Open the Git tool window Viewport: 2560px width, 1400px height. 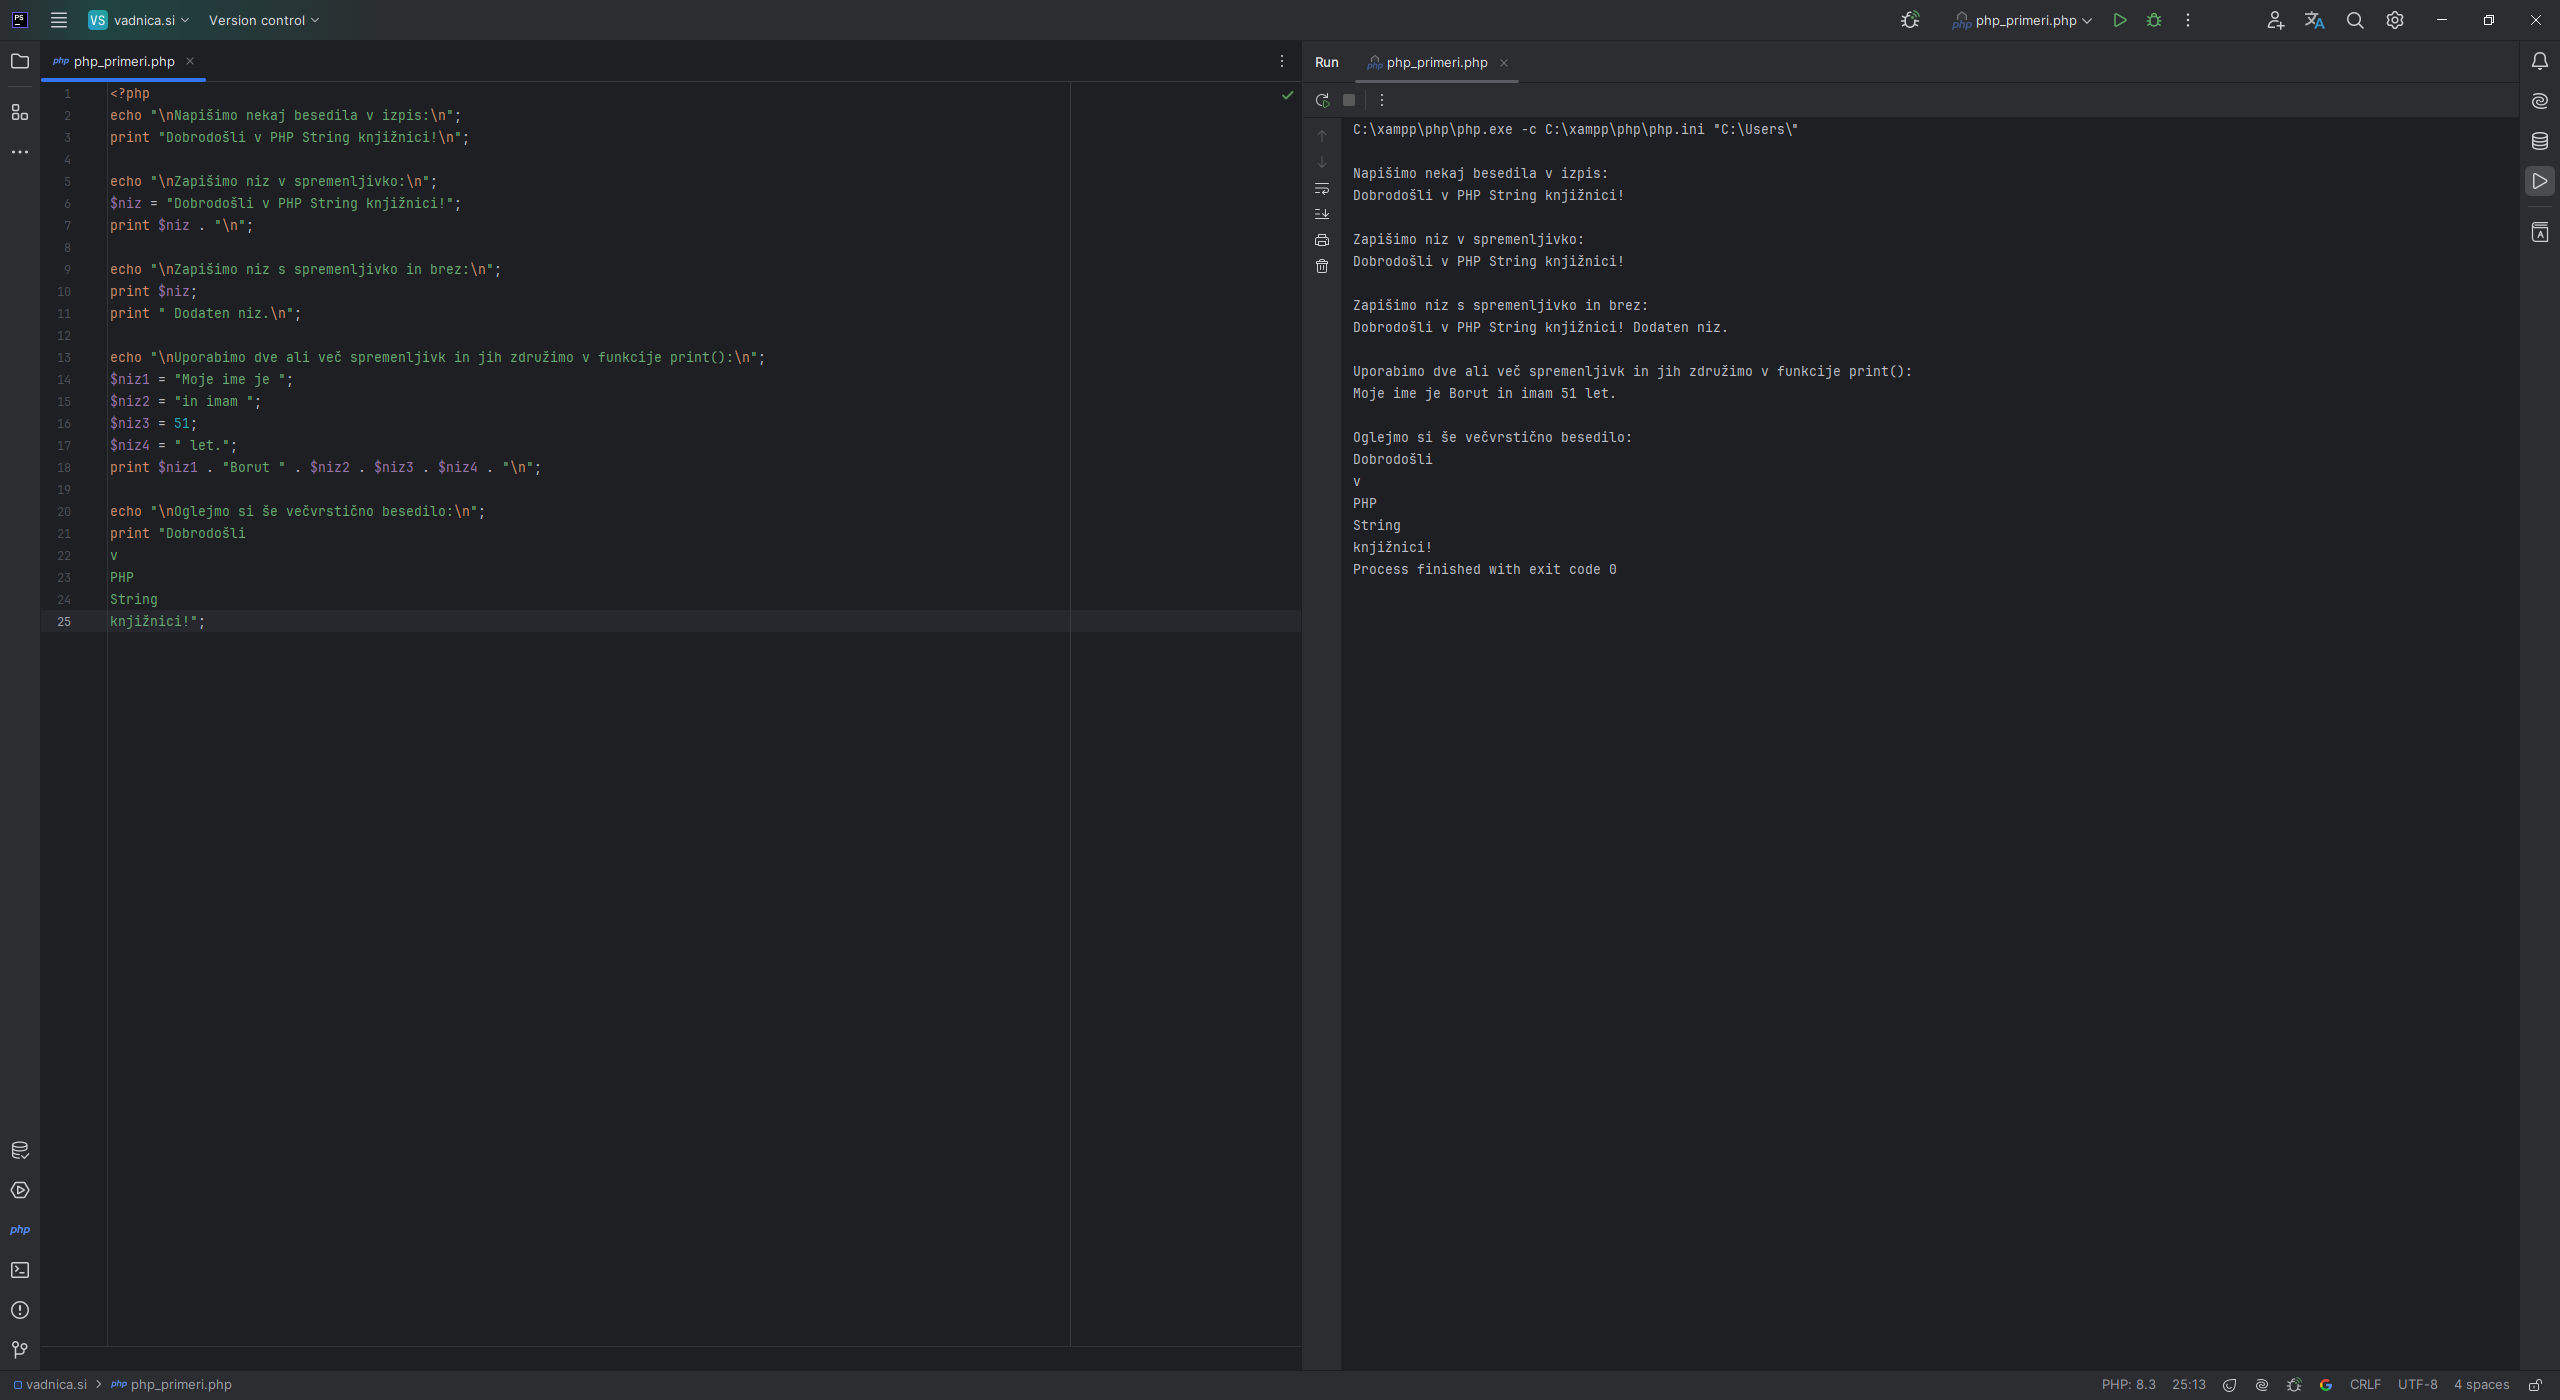point(20,1350)
